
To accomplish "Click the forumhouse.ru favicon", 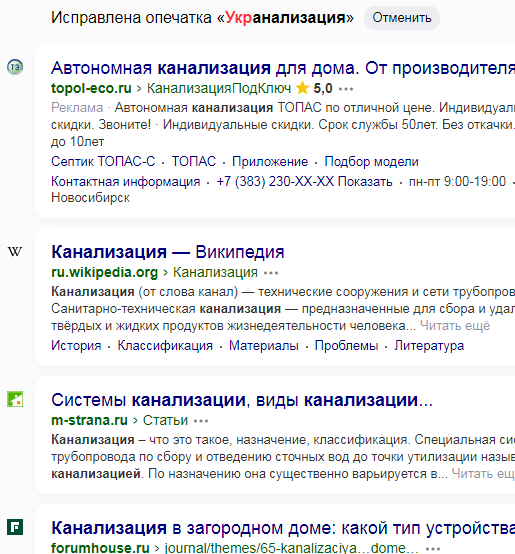I will tap(15, 527).
